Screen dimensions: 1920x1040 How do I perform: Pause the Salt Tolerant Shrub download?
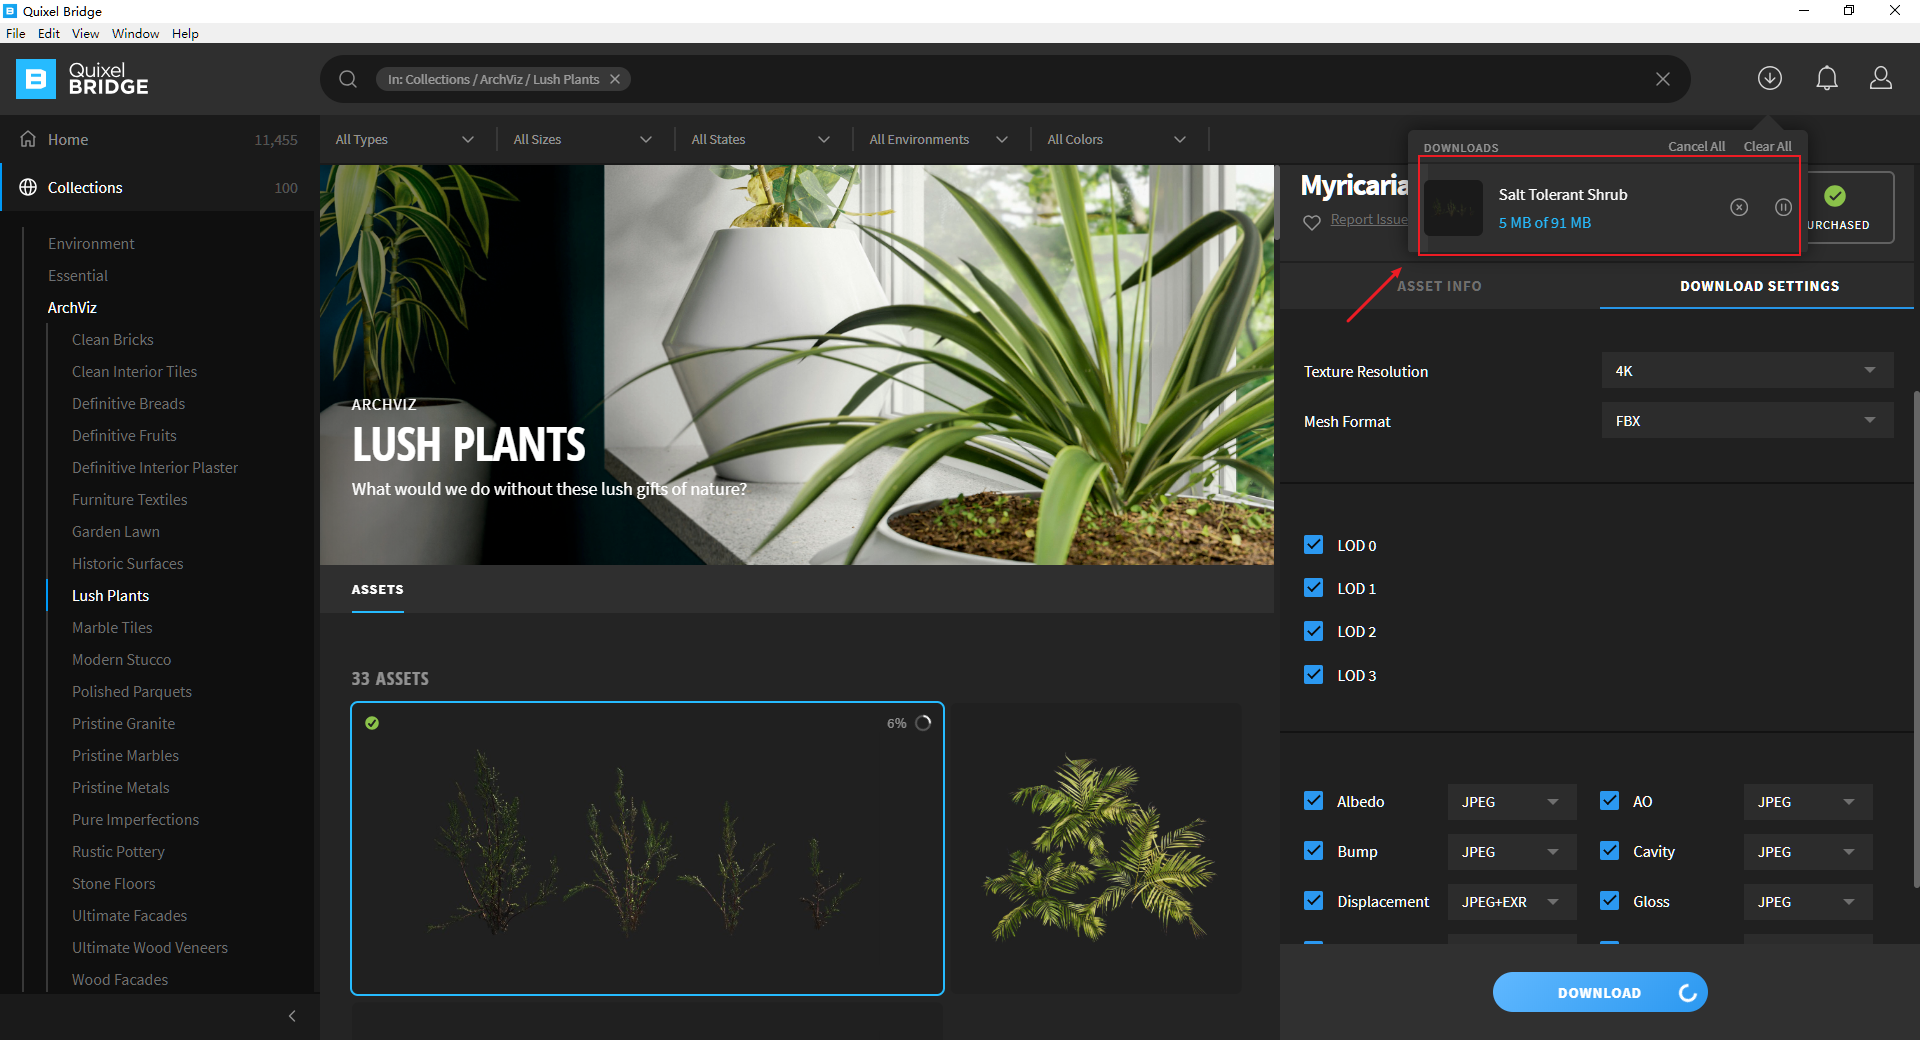pyautogui.click(x=1783, y=207)
